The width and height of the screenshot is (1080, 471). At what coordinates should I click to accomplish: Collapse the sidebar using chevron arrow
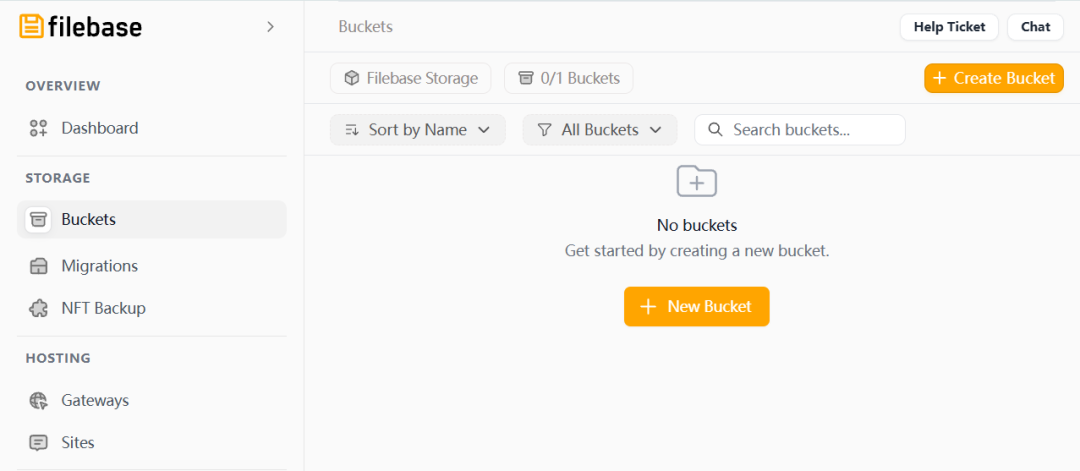[271, 27]
